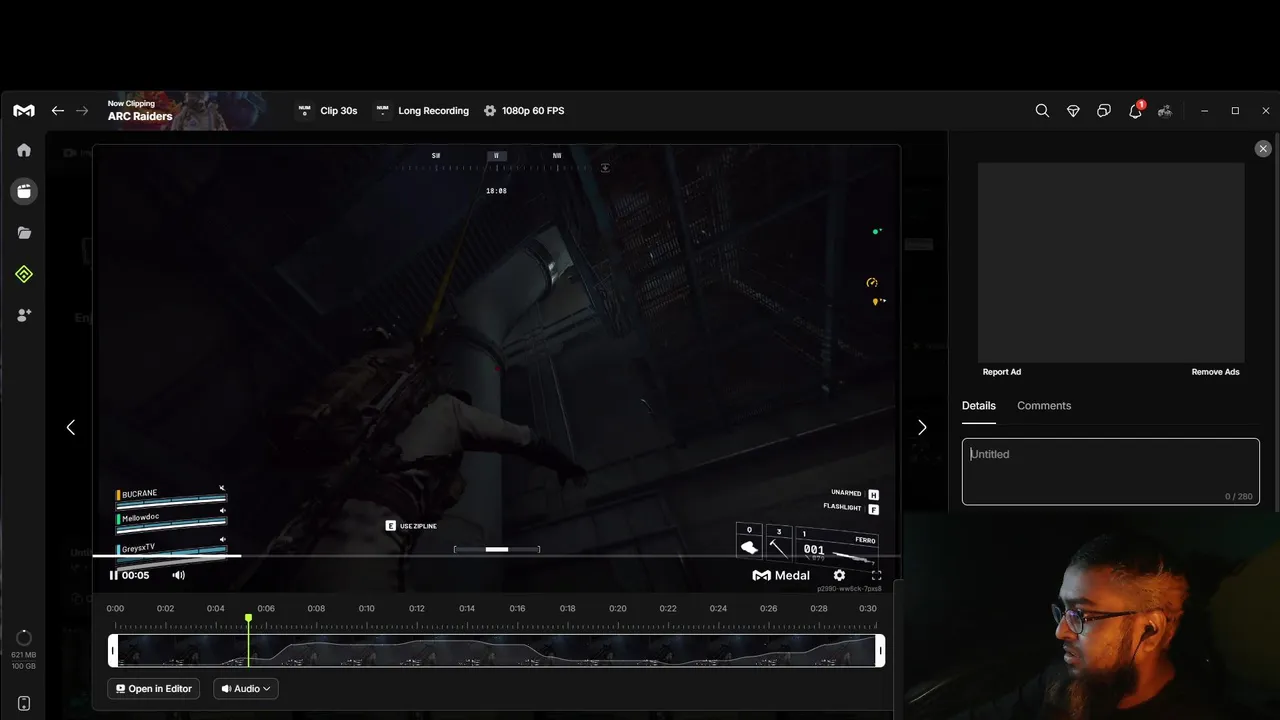1280x720 pixels.
Task: Go to the previous clip arrow
Action: [70, 427]
